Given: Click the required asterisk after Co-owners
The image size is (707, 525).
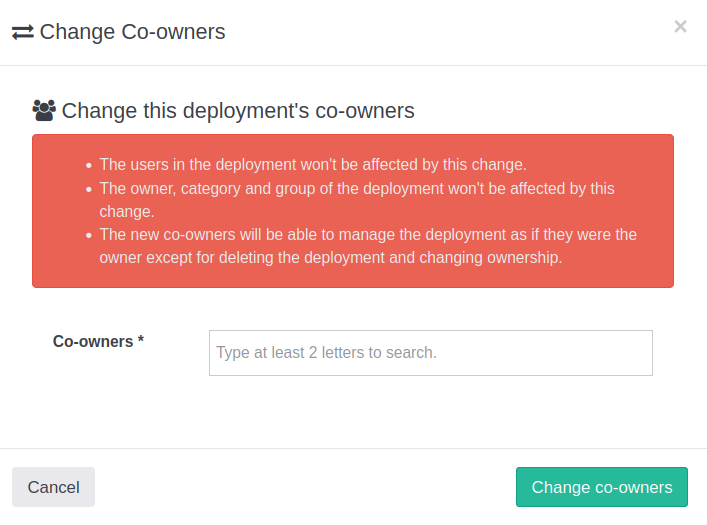Looking at the screenshot, I should point(141,341).
